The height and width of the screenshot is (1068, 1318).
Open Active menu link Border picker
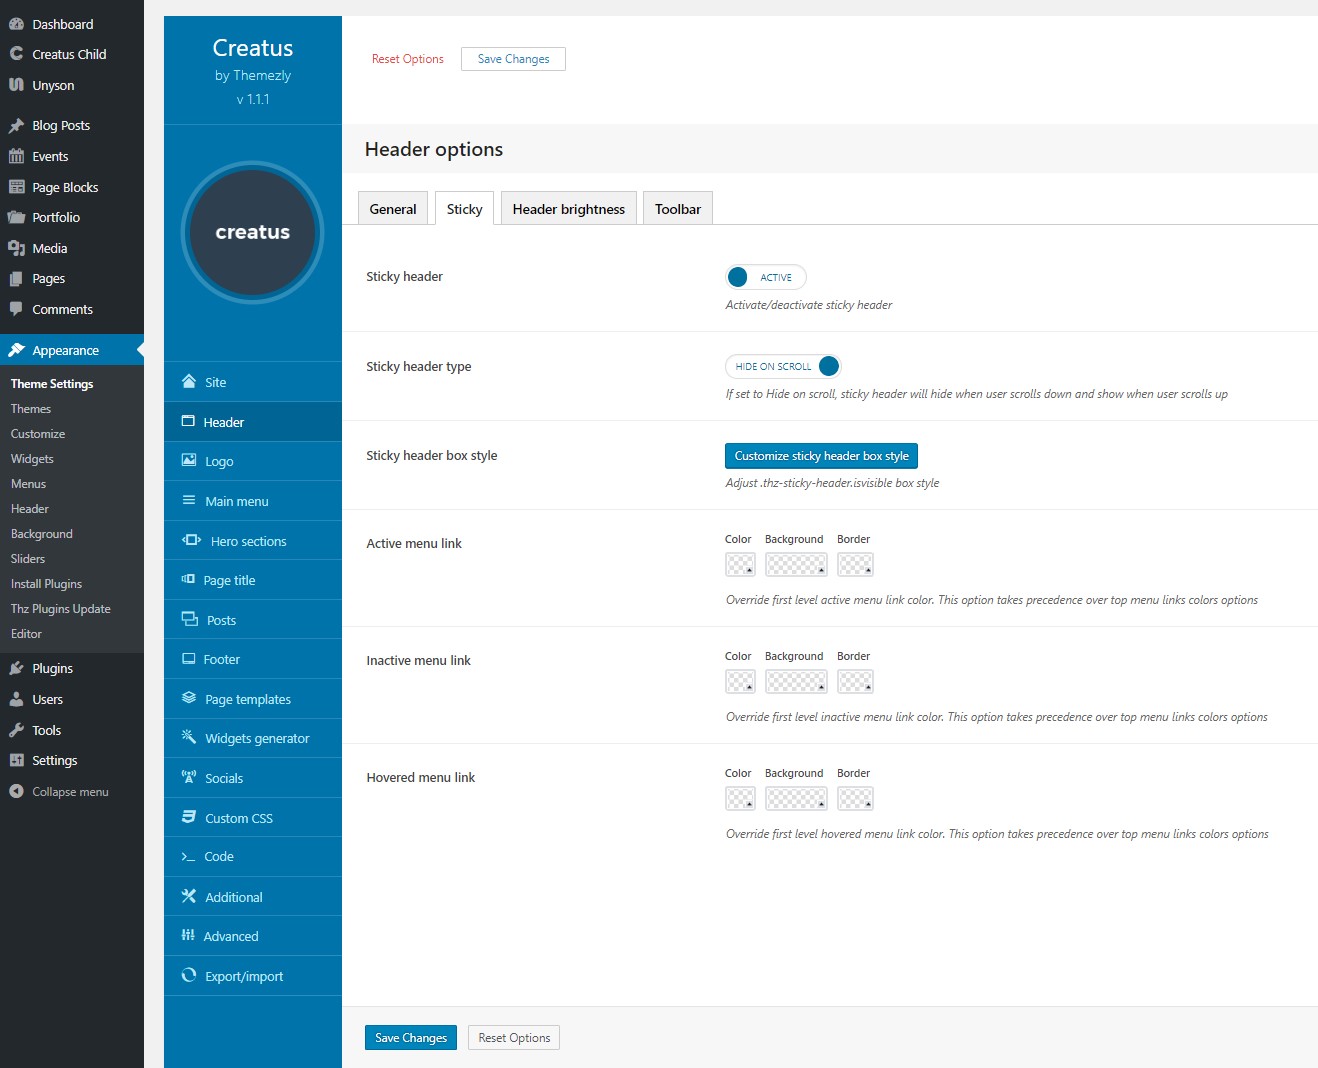[x=855, y=565]
